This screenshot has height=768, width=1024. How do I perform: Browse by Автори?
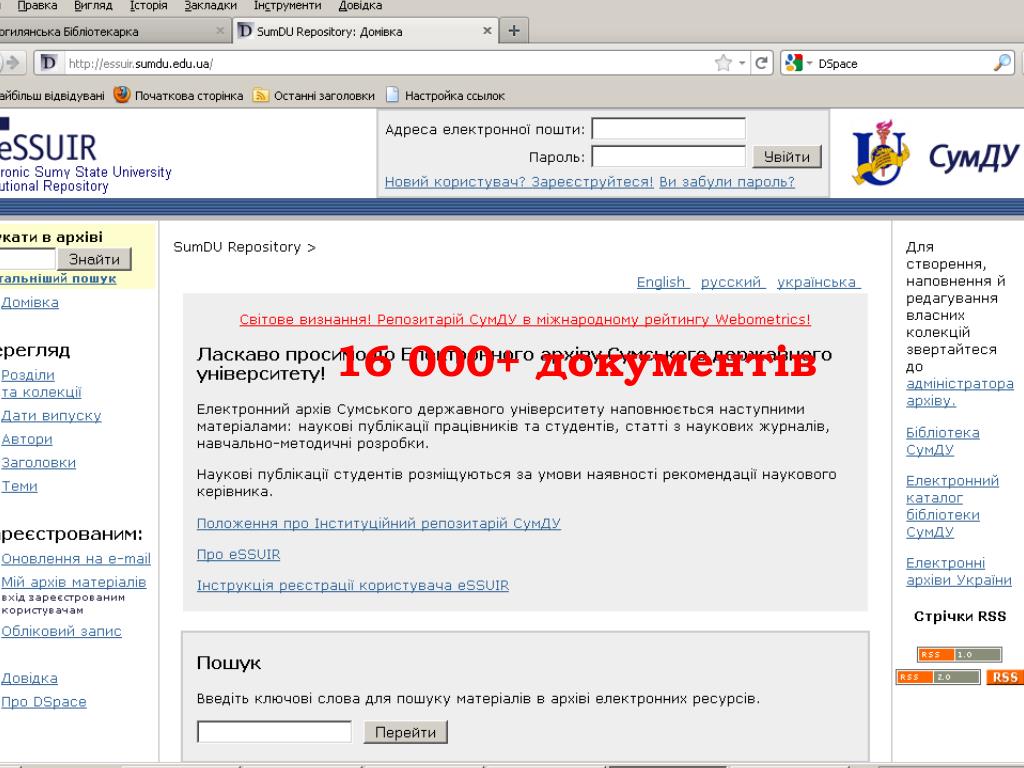point(26,439)
